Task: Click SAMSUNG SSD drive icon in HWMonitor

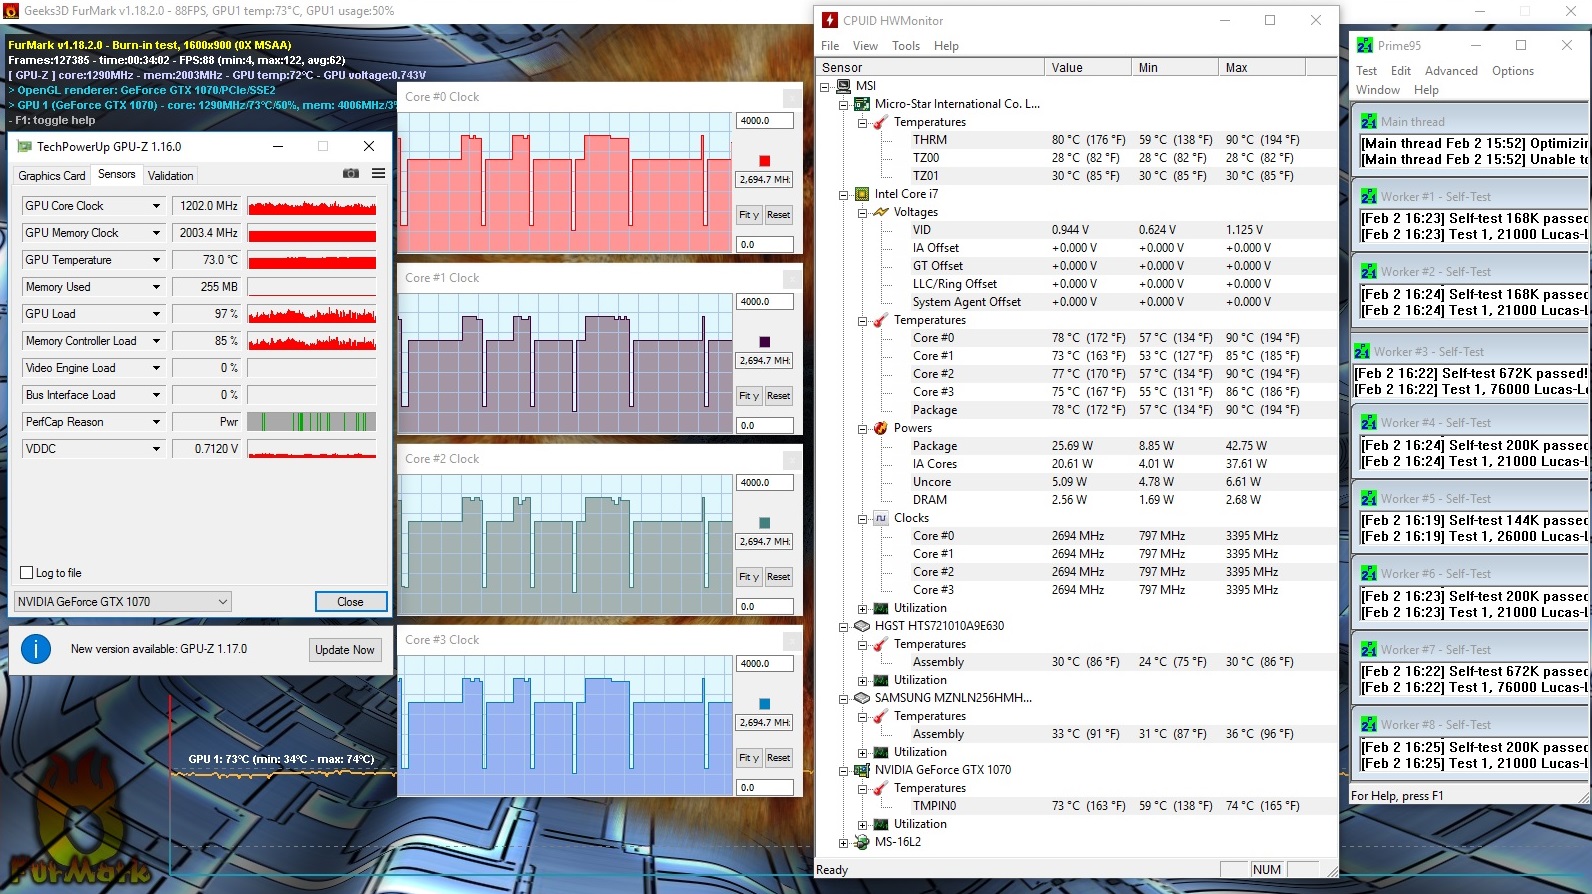Action: coord(862,698)
